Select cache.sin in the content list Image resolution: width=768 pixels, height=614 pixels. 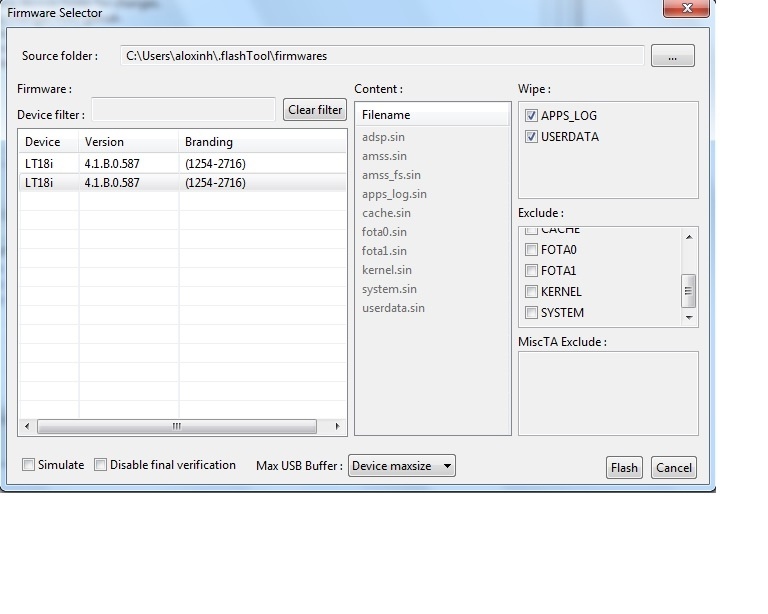tap(386, 213)
